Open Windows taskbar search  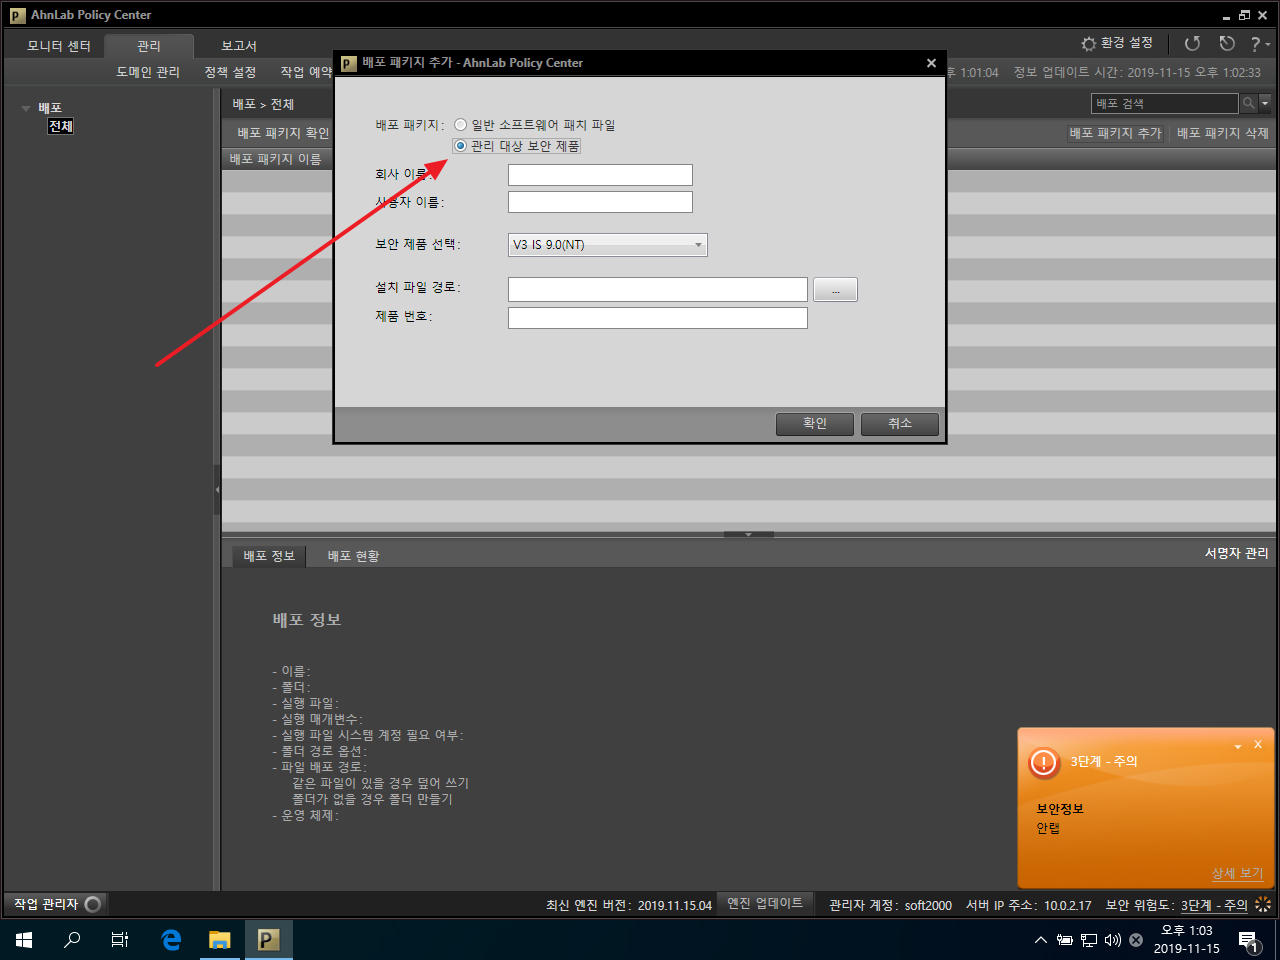tap(72, 940)
